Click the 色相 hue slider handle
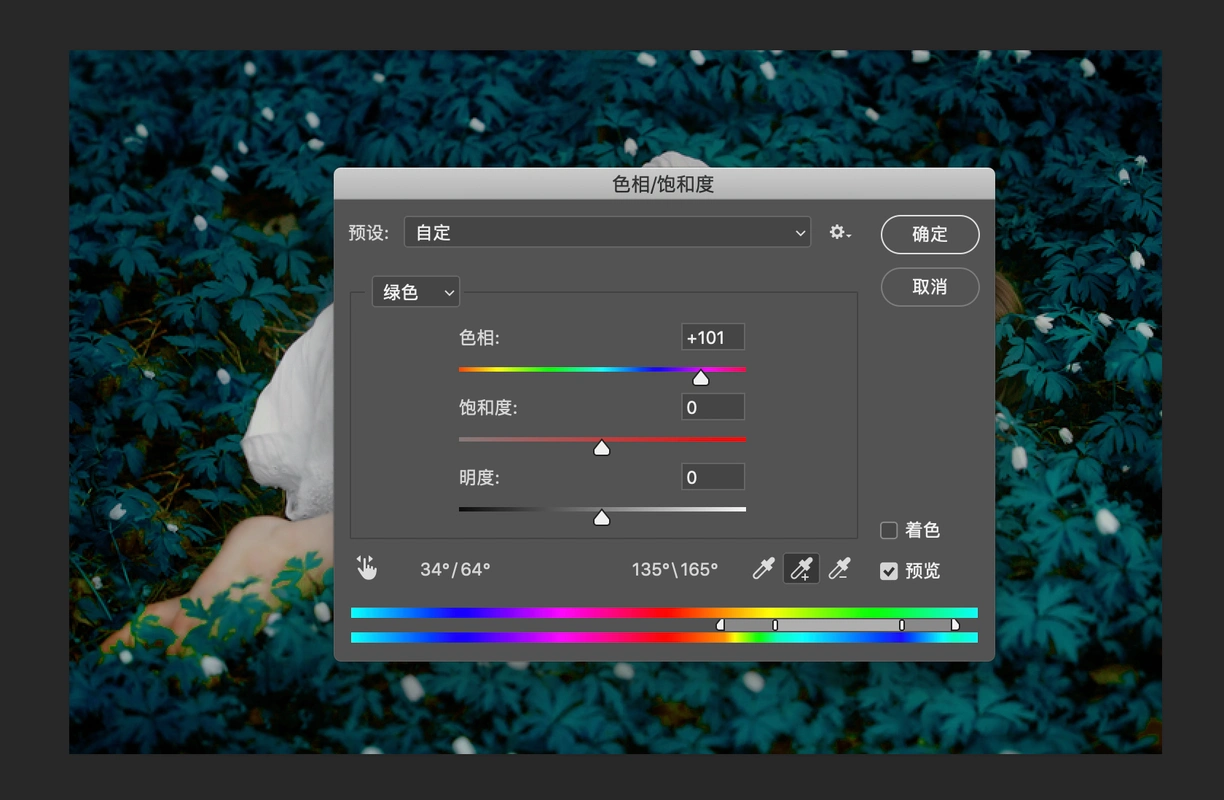The height and width of the screenshot is (800, 1224). click(x=701, y=377)
